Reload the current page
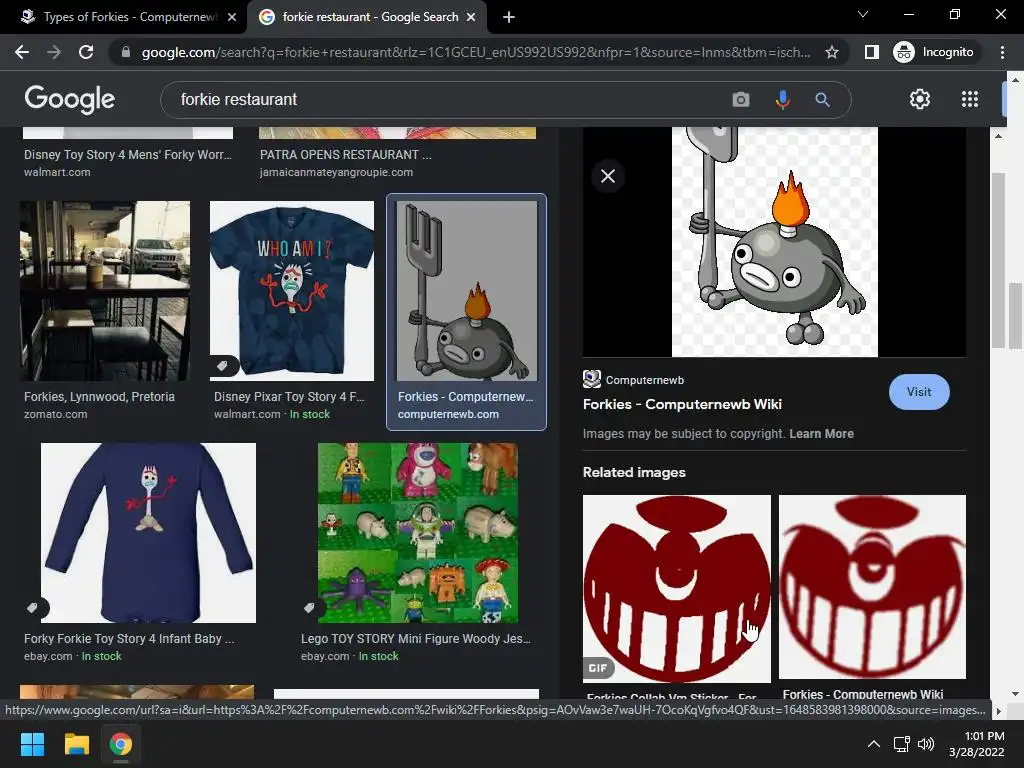This screenshot has height=768, width=1024. [86, 52]
